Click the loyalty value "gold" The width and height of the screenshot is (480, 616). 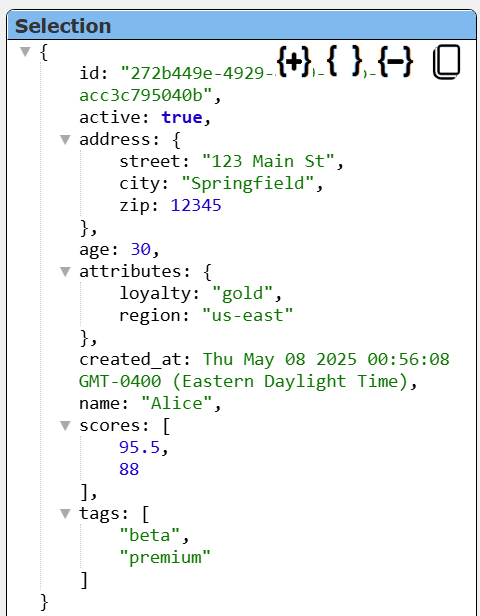(242, 293)
